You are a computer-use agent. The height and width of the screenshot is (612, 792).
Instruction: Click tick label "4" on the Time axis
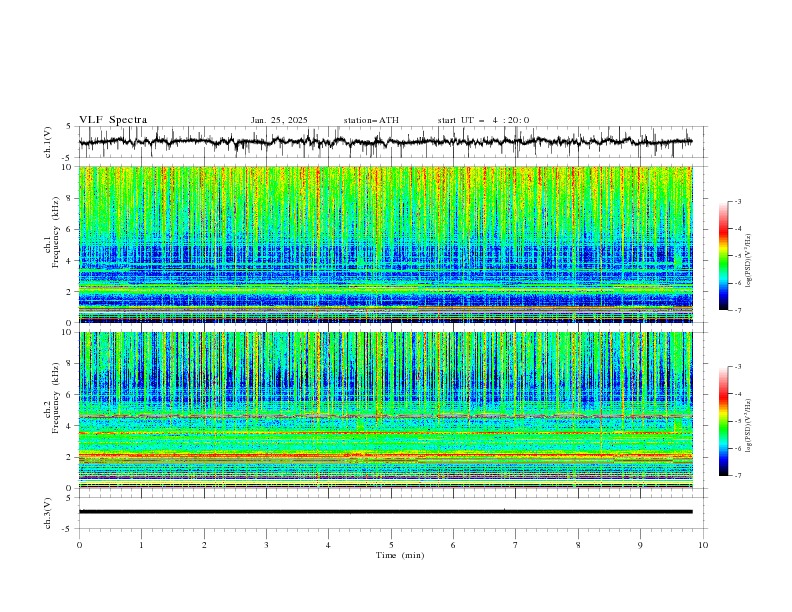point(328,545)
